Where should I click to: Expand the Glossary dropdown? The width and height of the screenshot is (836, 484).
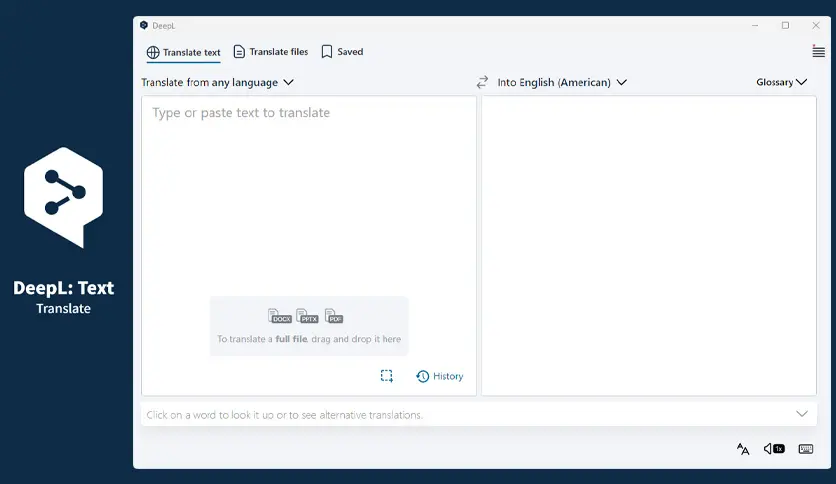pyautogui.click(x=781, y=83)
